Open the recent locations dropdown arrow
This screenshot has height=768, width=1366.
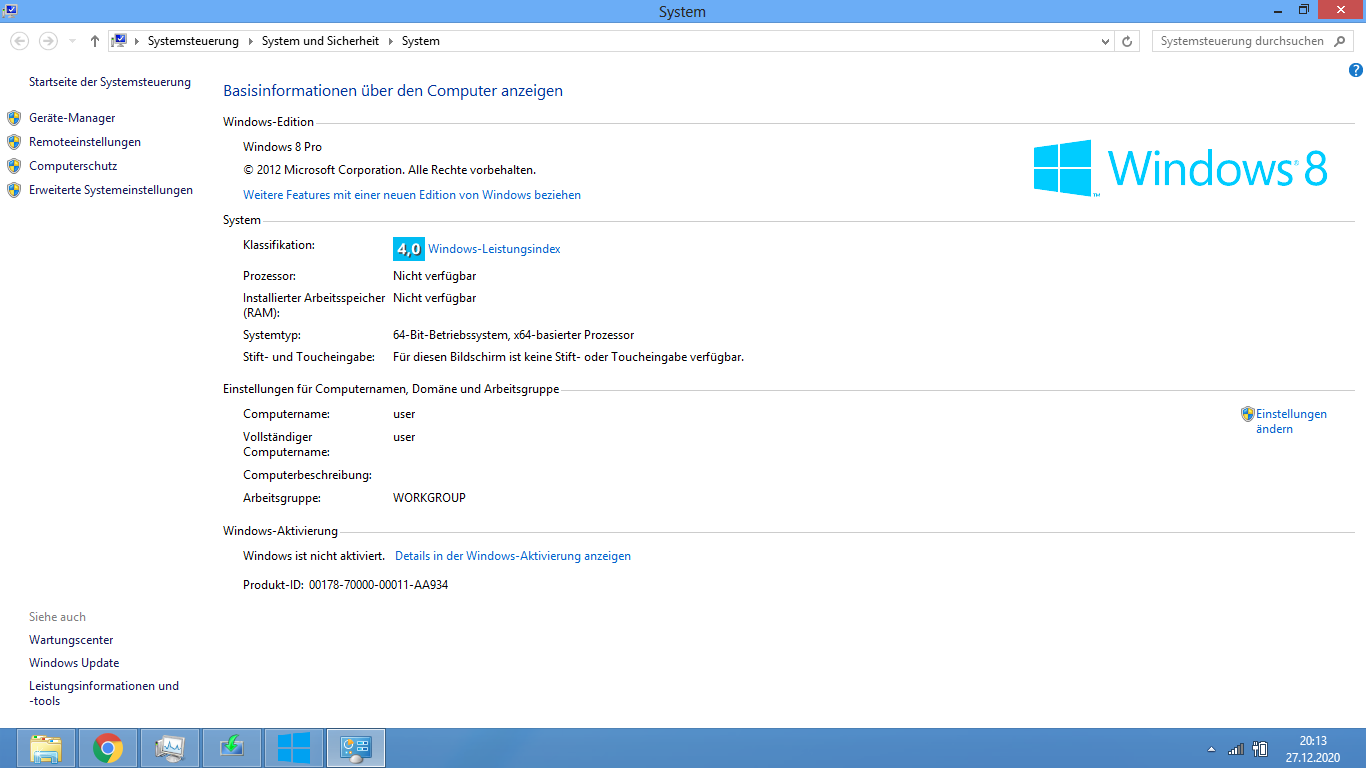coord(72,42)
